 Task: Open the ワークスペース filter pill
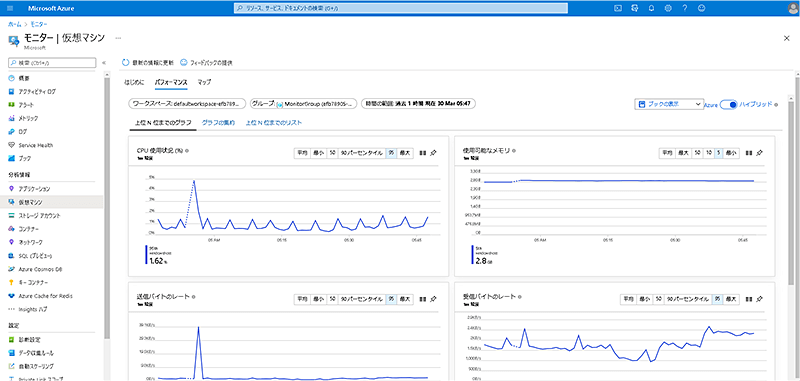[187, 104]
